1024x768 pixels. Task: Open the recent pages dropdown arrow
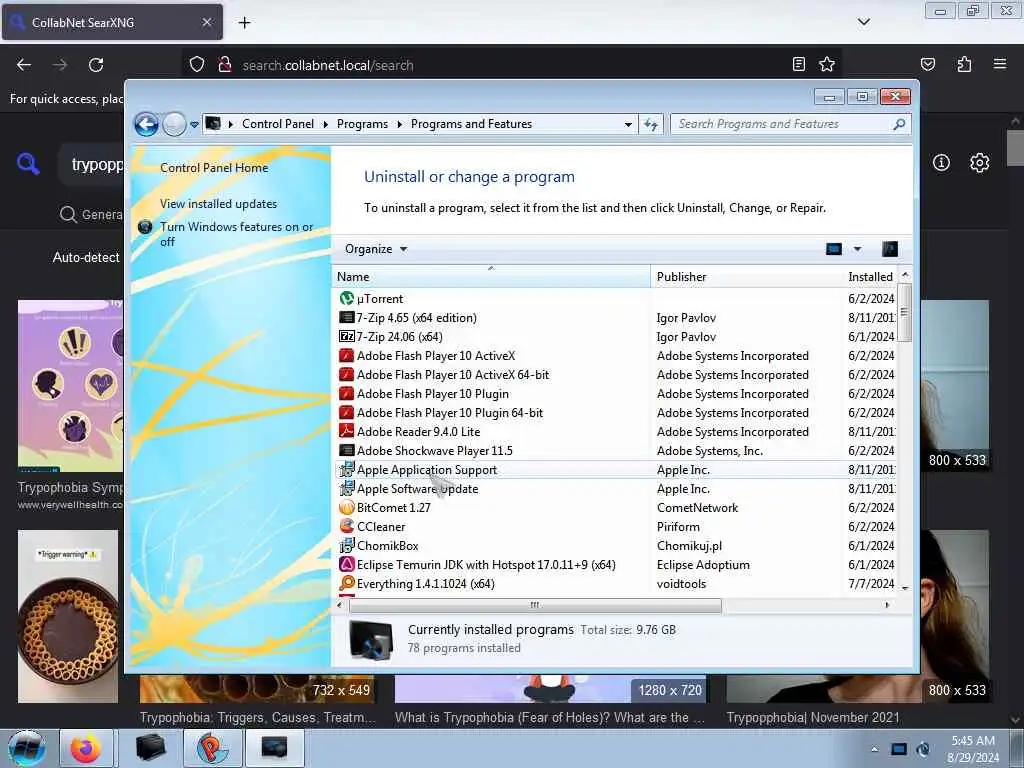[x=194, y=124]
